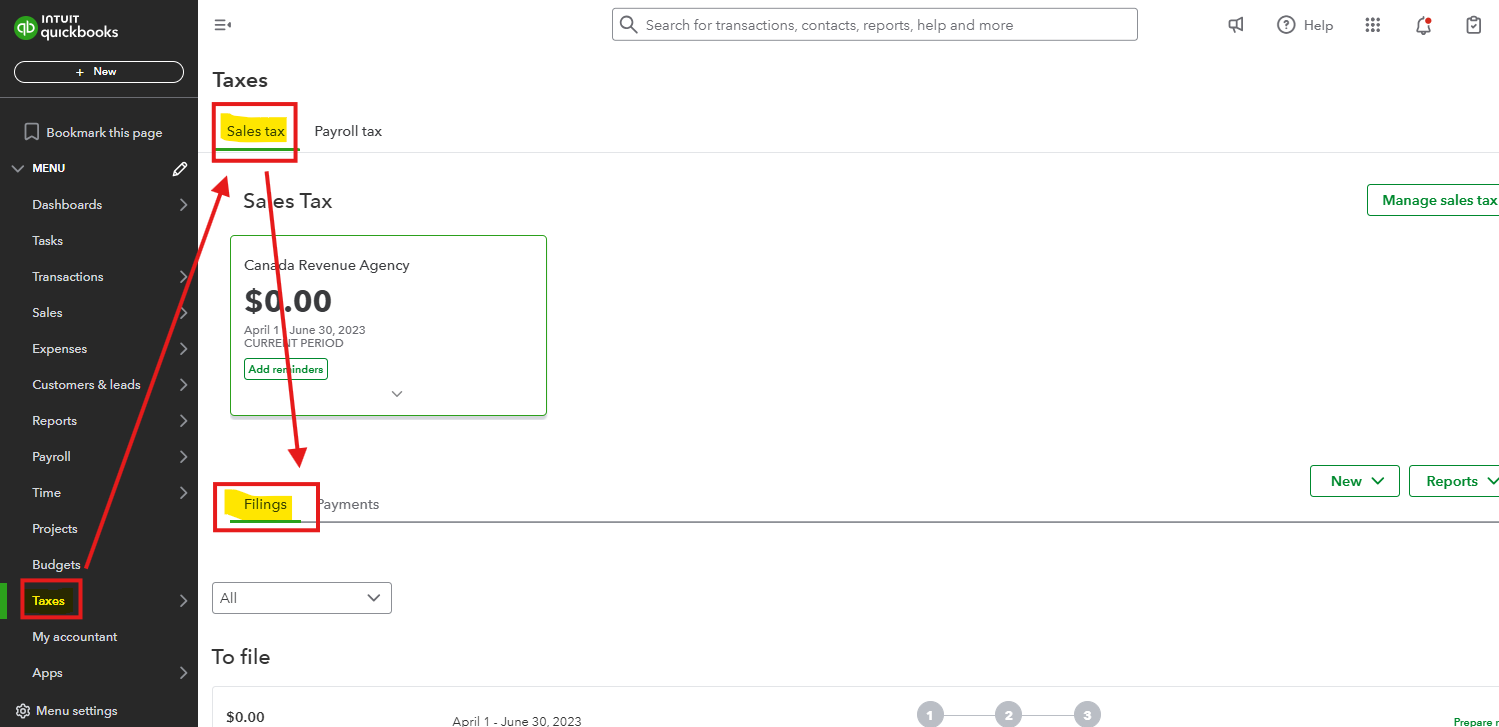This screenshot has height=727, width=1499.
Task: Click step 3 circle in filing progress
Action: pos(1087,714)
